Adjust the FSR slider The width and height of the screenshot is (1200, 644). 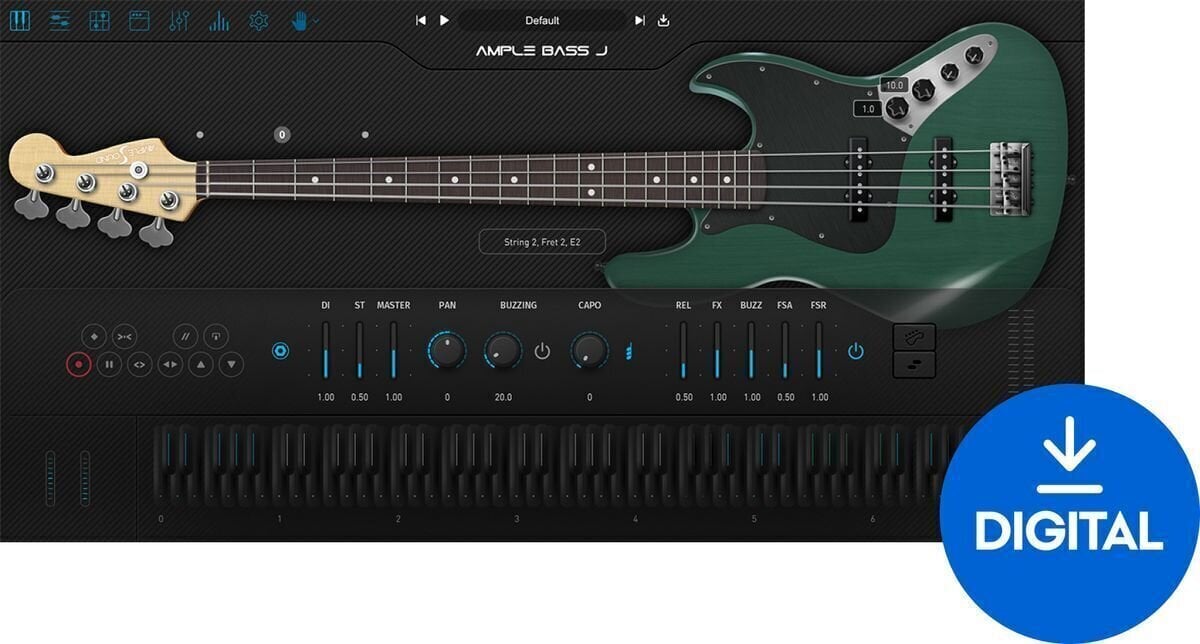[819, 350]
